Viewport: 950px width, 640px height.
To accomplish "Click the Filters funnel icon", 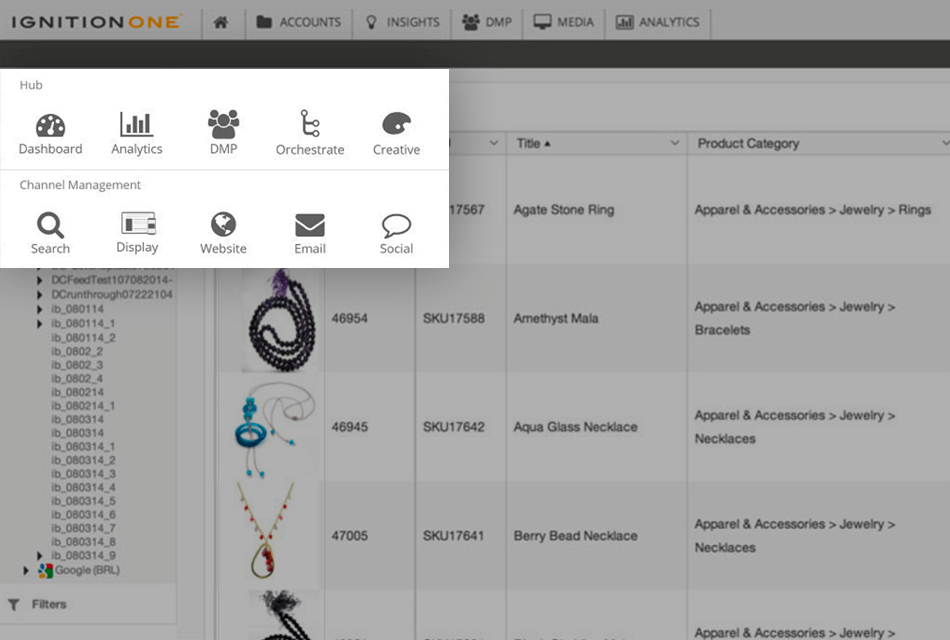I will tap(13, 604).
